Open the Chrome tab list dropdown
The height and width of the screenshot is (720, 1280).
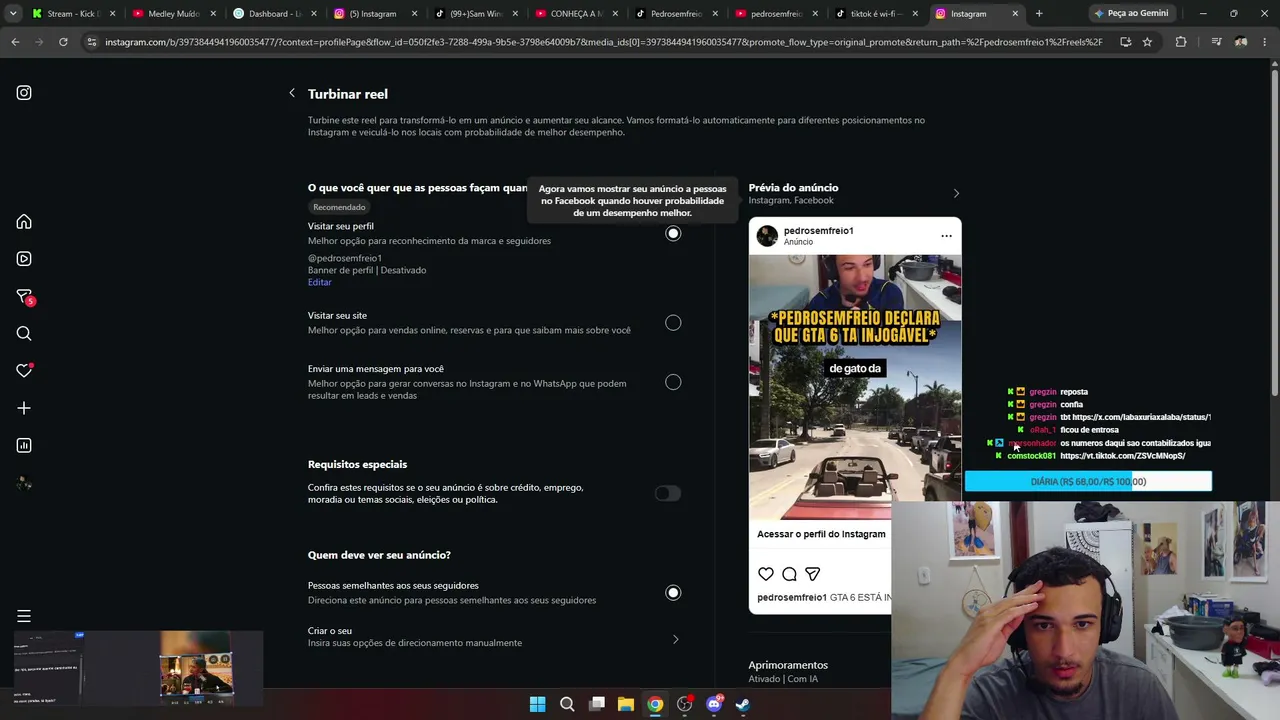13,14
